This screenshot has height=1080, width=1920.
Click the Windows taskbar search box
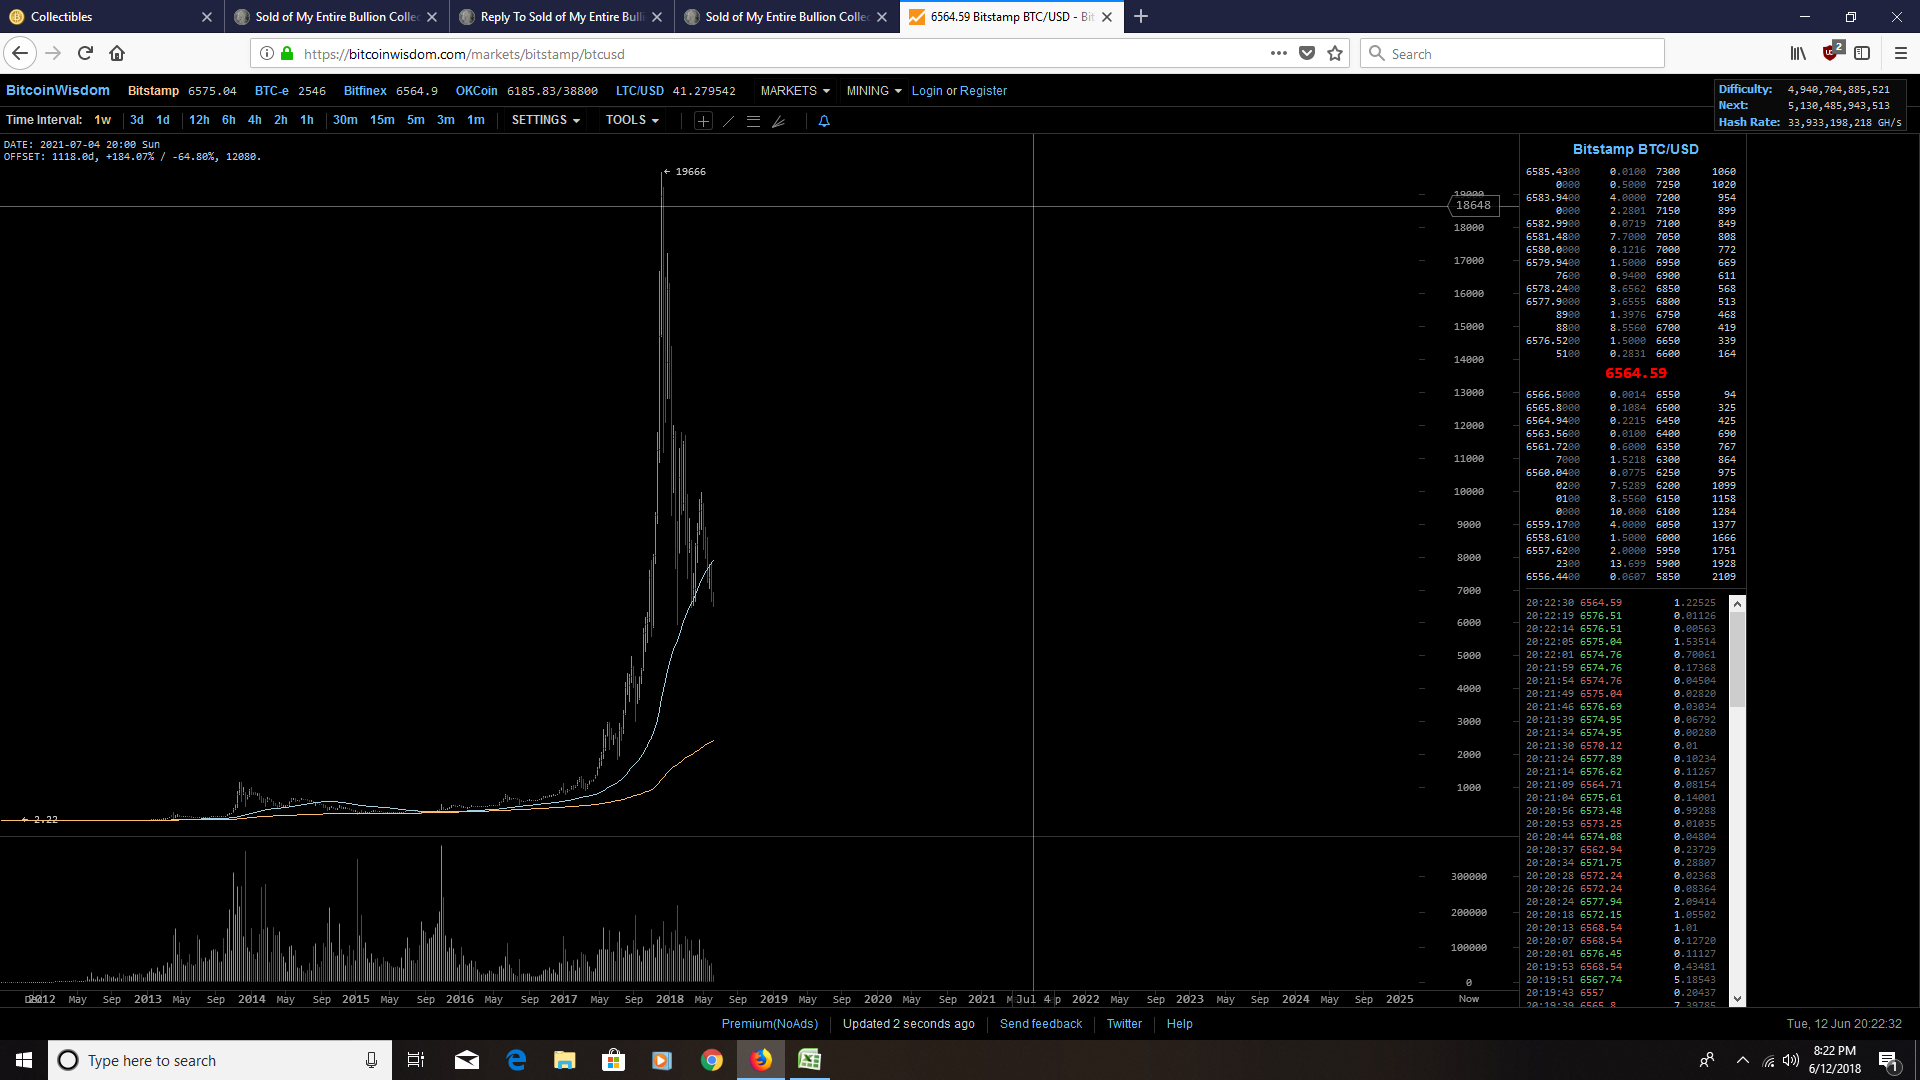[x=220, y=1060]
